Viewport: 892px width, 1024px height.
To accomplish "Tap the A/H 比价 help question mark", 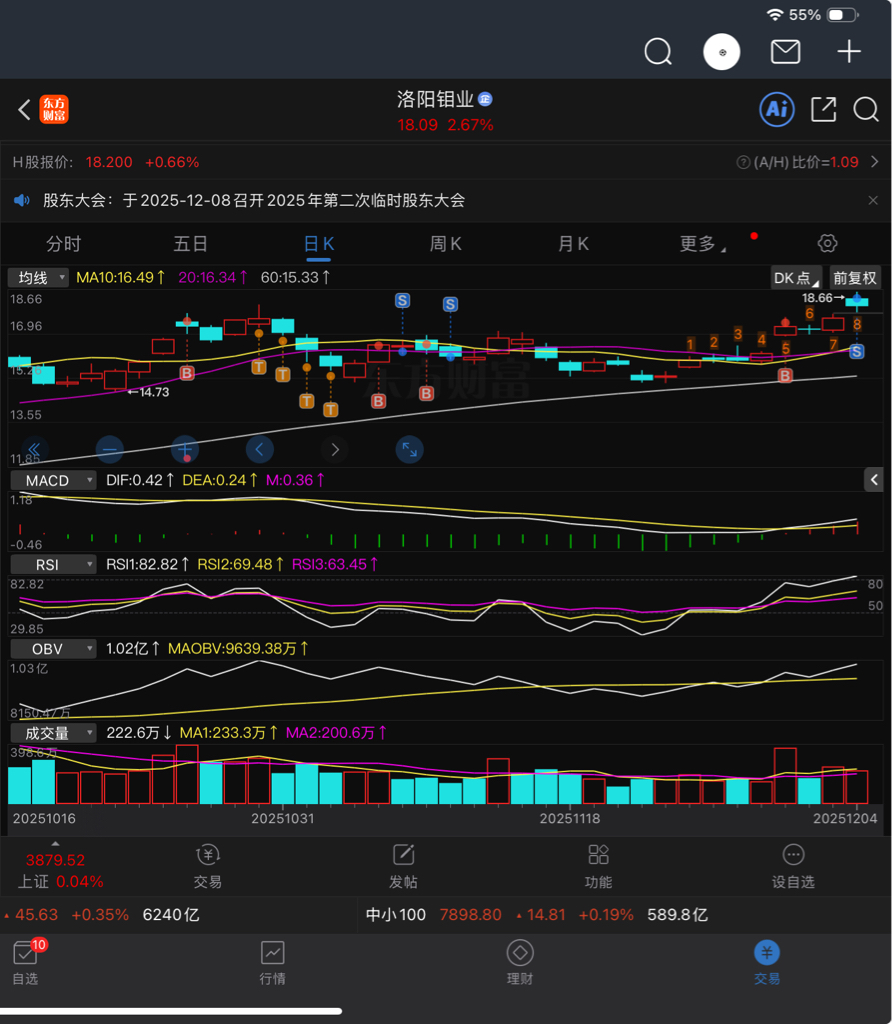I will [x=743, y=162].
